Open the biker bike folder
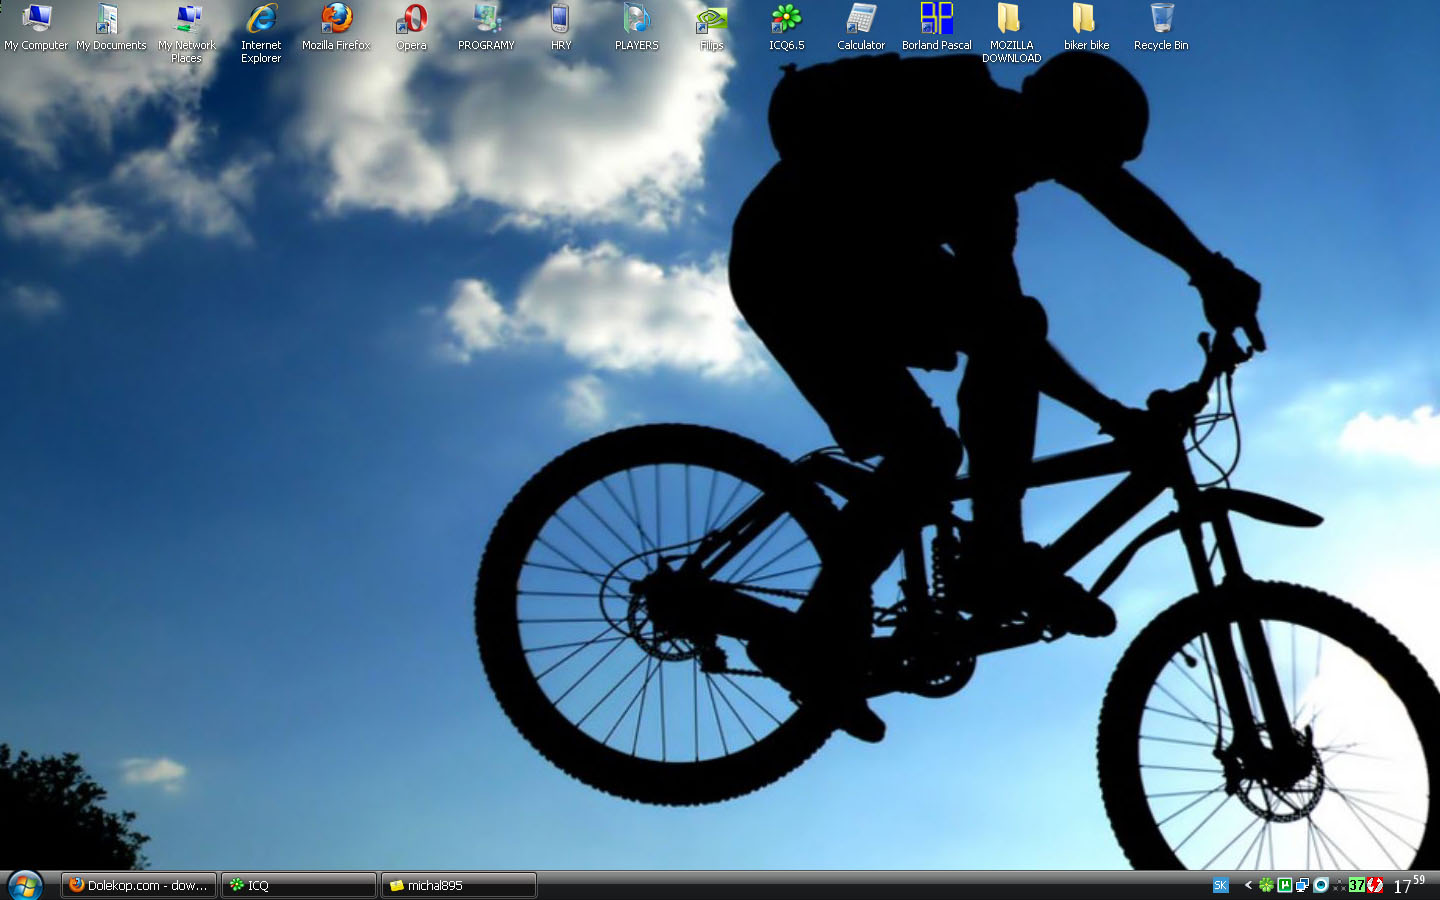The image size is (1440, 900). [x=1086, y=20]
